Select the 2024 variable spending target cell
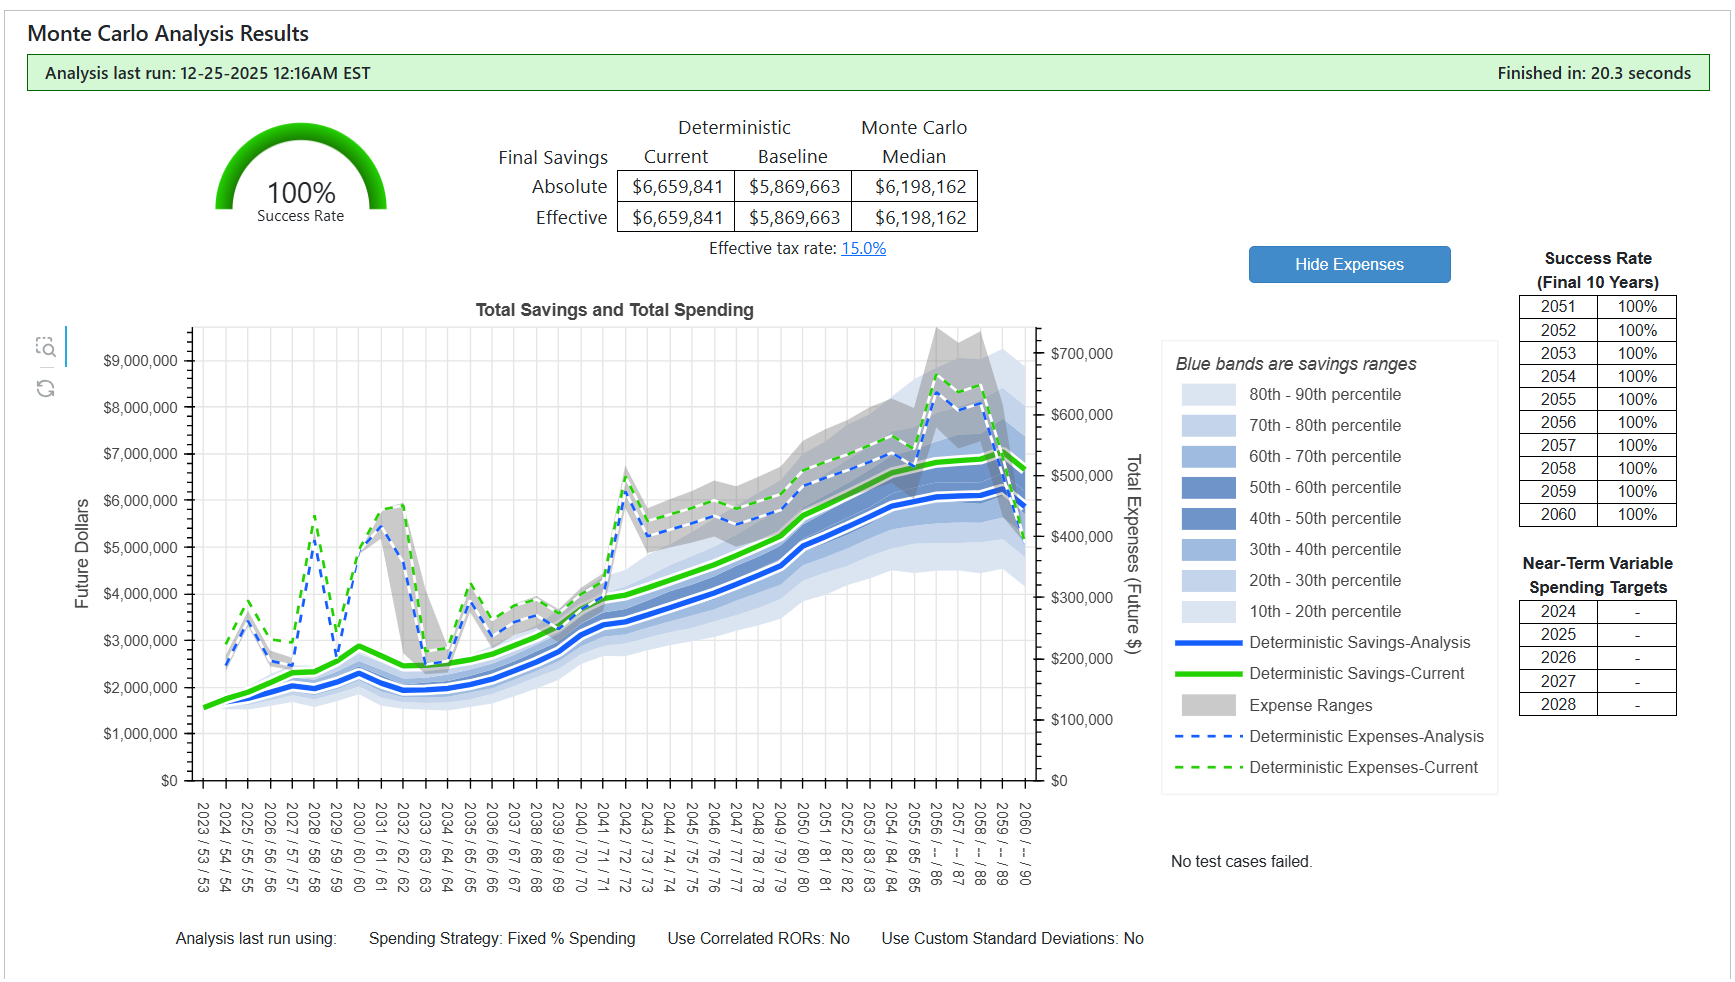The height and width of the screenshot is (982, 1735). (1637, 612)
